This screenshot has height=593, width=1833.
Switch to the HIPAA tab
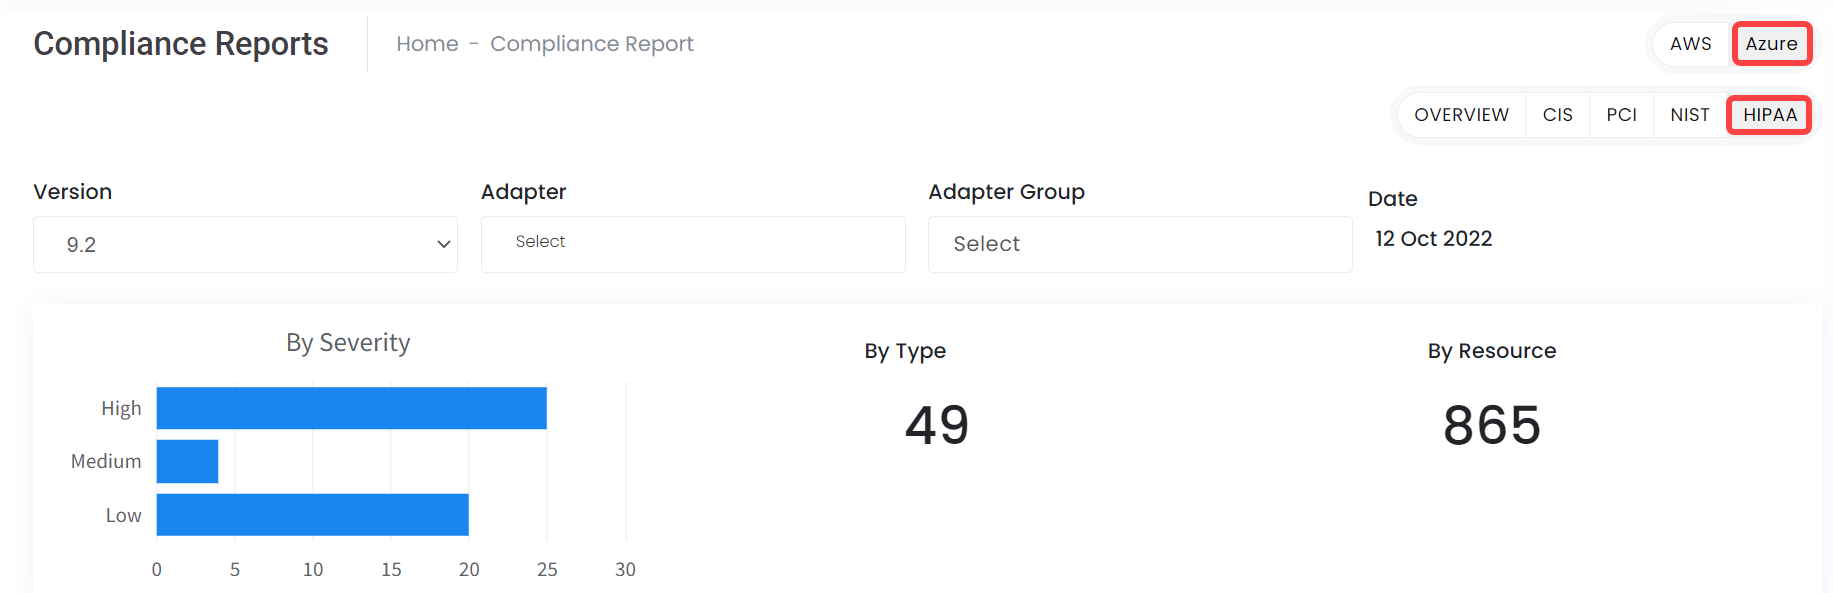point(1769,115)
